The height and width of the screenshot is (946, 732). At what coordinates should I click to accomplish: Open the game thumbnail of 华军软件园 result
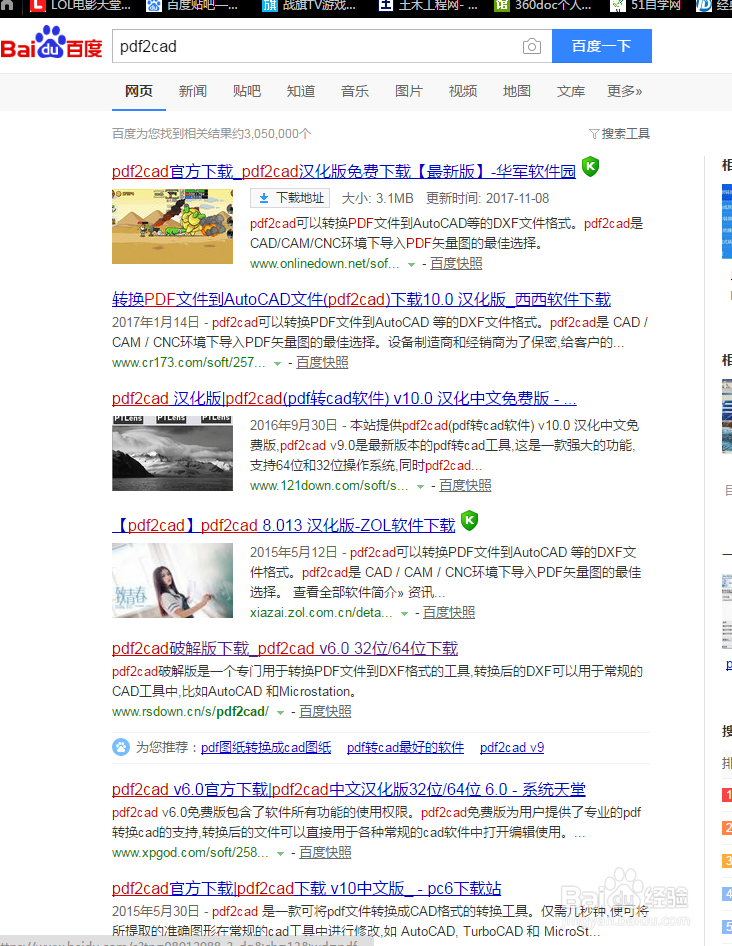173,226
